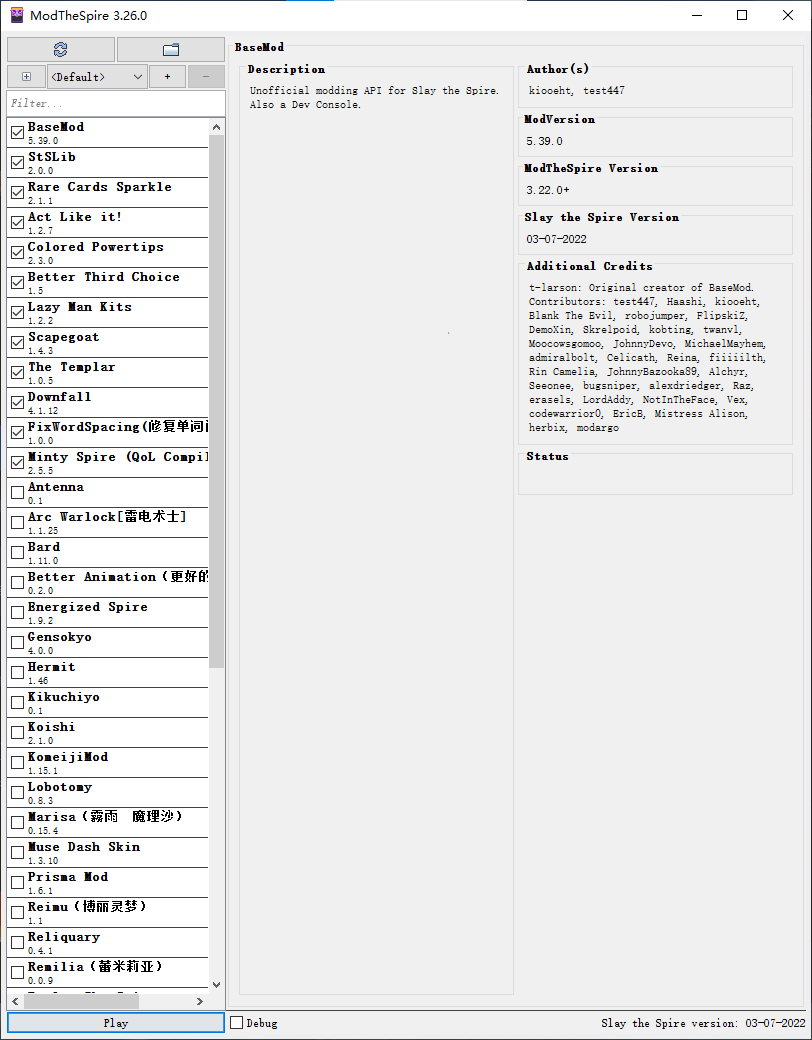Click the authors text kiooeht, test447

[576, 91]
